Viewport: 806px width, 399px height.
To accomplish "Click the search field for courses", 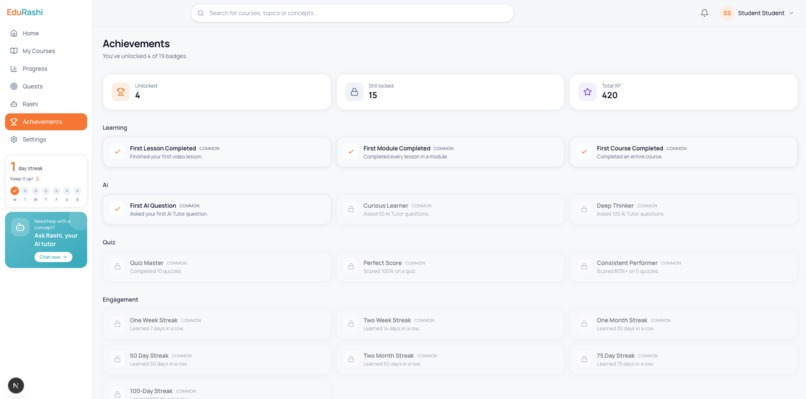I will click(x=352, y=13).
